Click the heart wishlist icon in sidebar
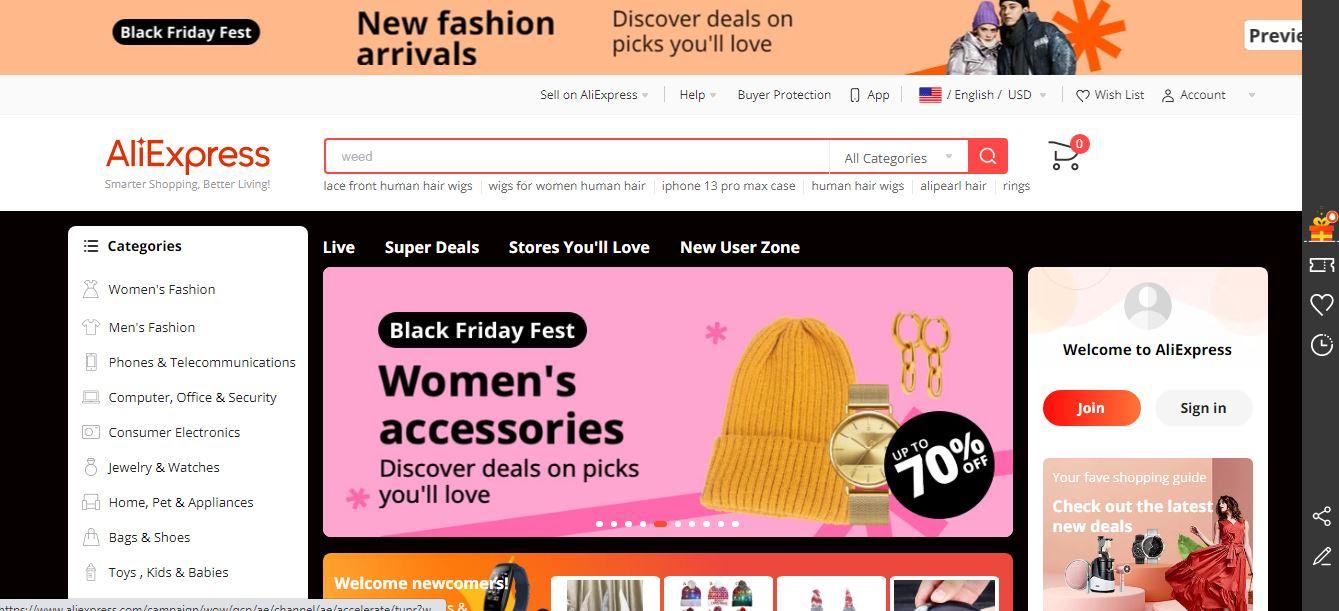The width and height of the screenshot is (1339, 611). 1321,304
